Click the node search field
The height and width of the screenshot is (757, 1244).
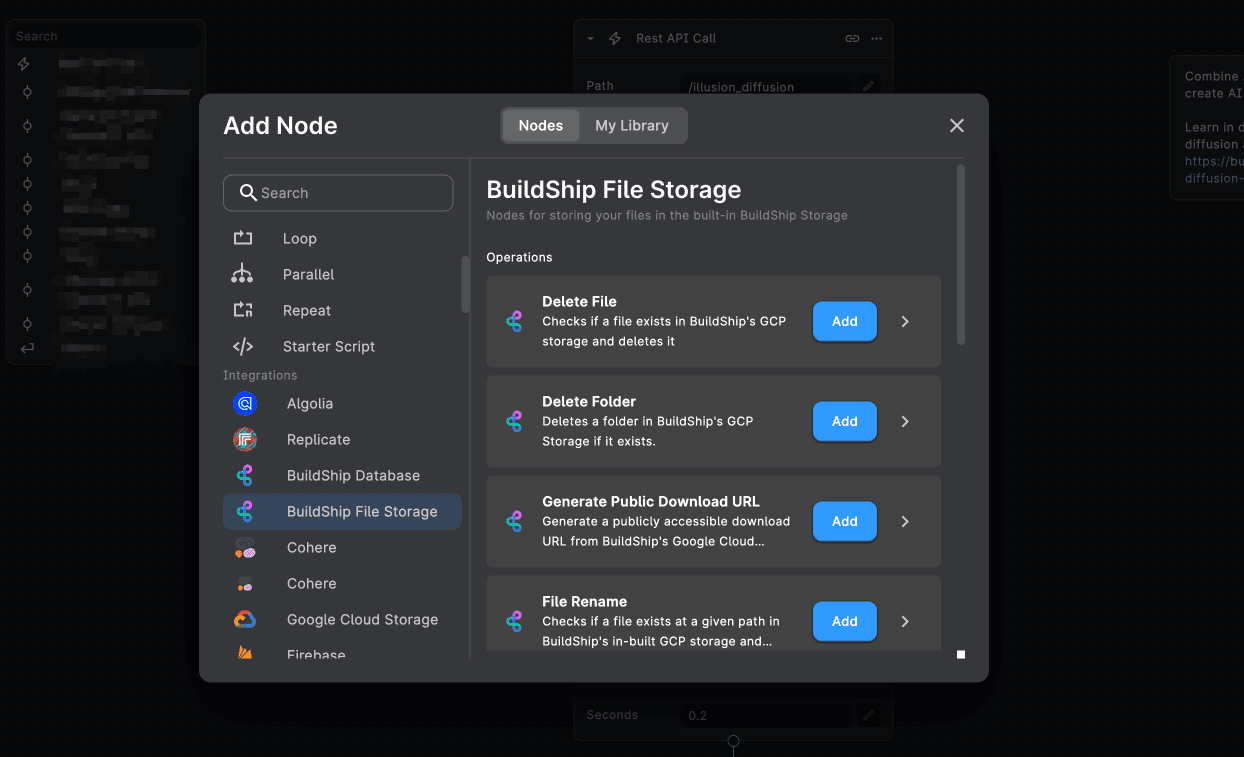[338, 192]
